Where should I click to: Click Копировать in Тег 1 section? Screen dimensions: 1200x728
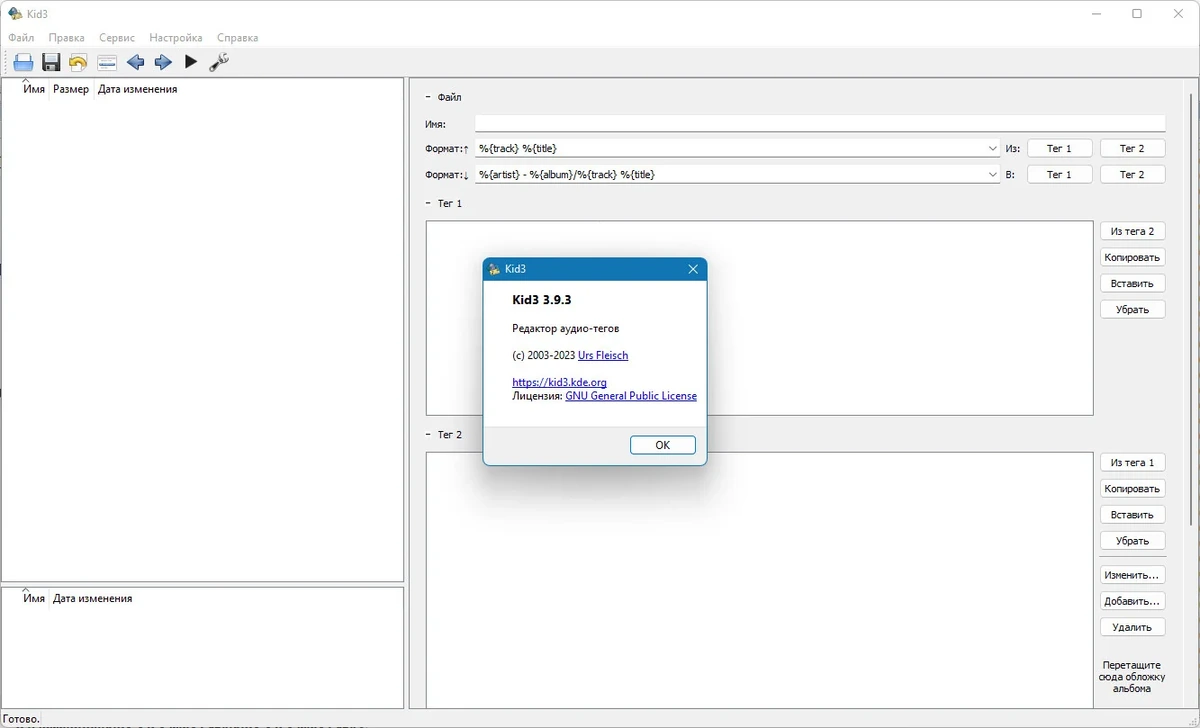point(1132,257)
